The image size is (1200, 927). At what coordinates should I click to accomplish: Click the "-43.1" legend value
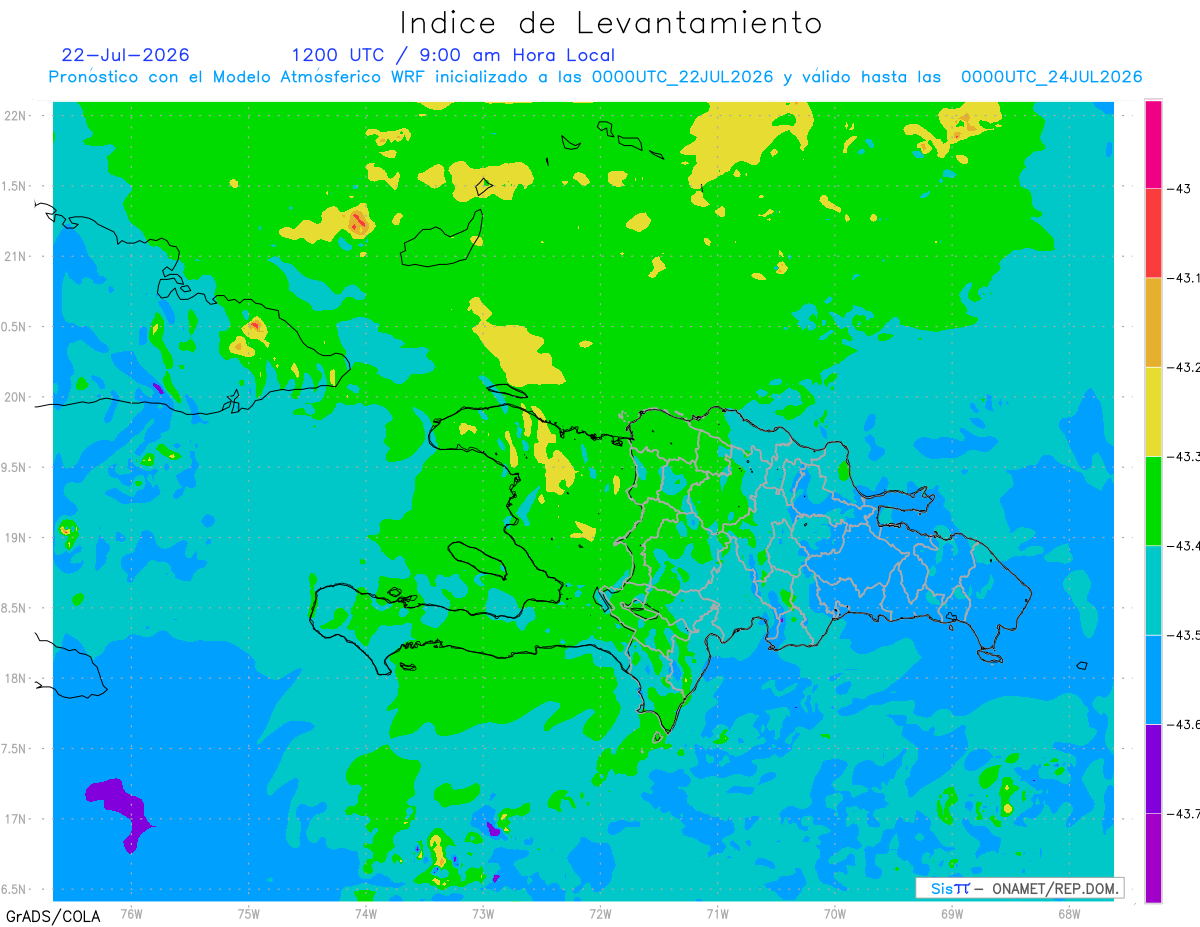click(x=1182, y=278)
